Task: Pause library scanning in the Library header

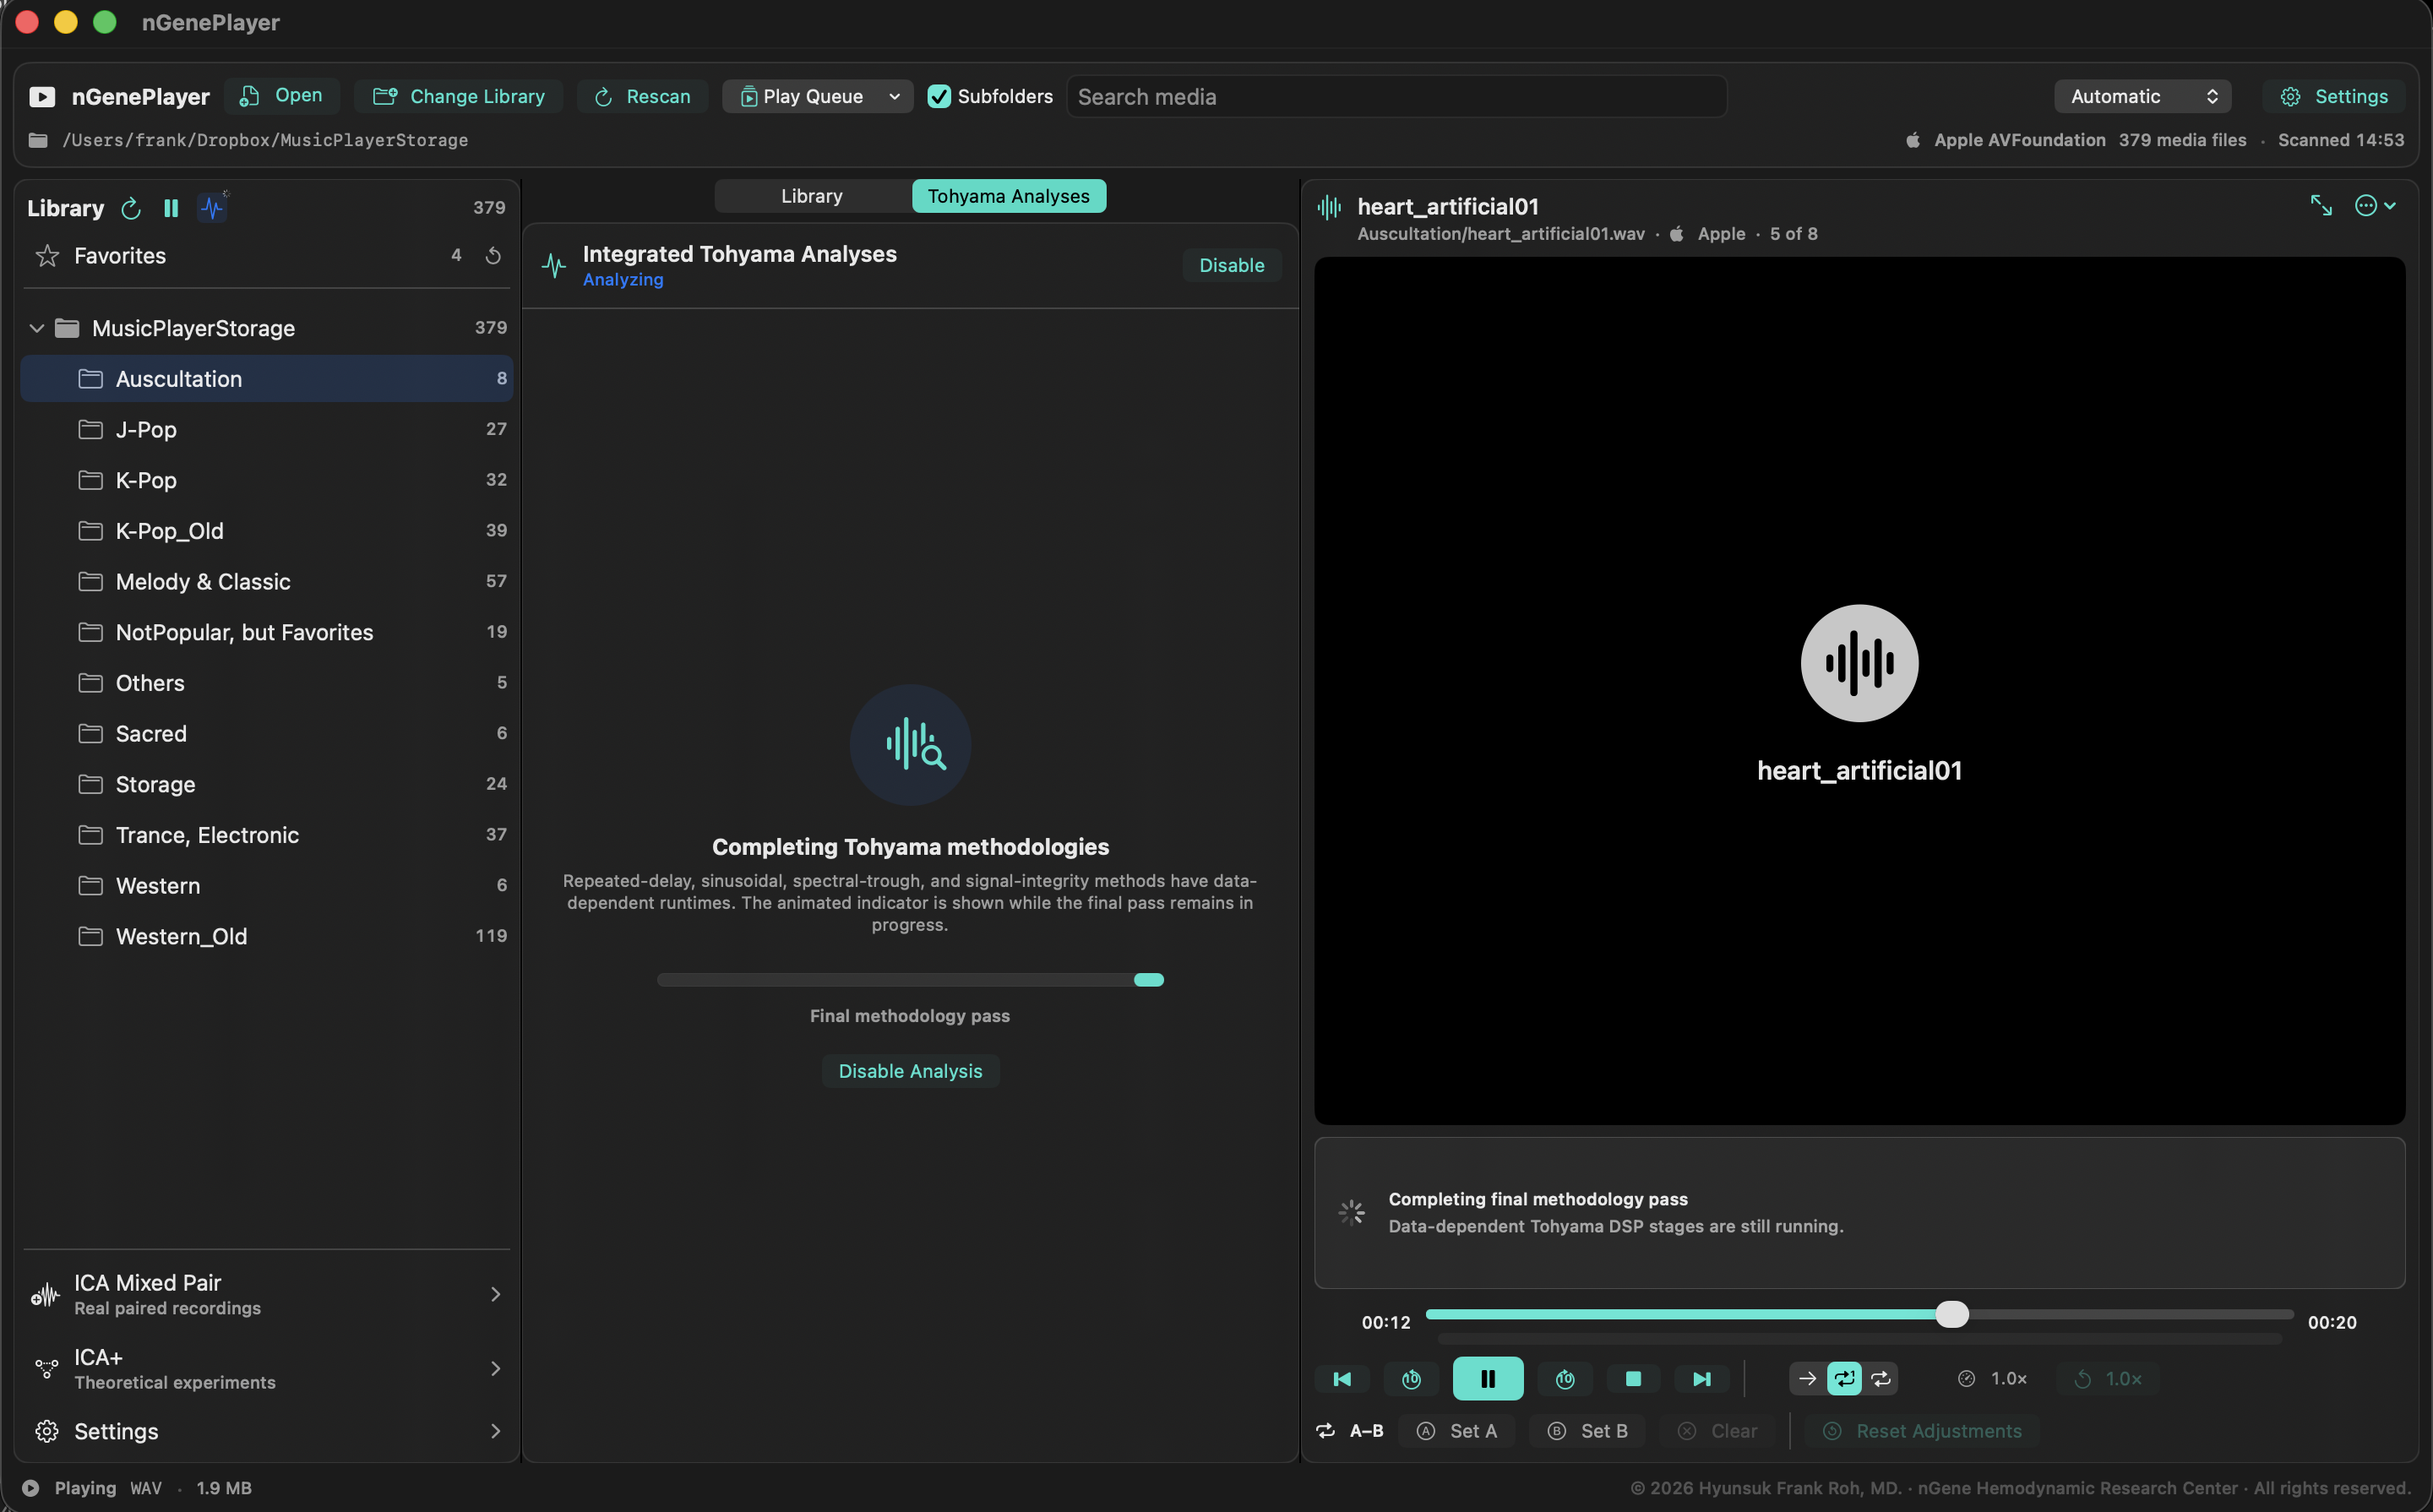Action: (171, 208)
